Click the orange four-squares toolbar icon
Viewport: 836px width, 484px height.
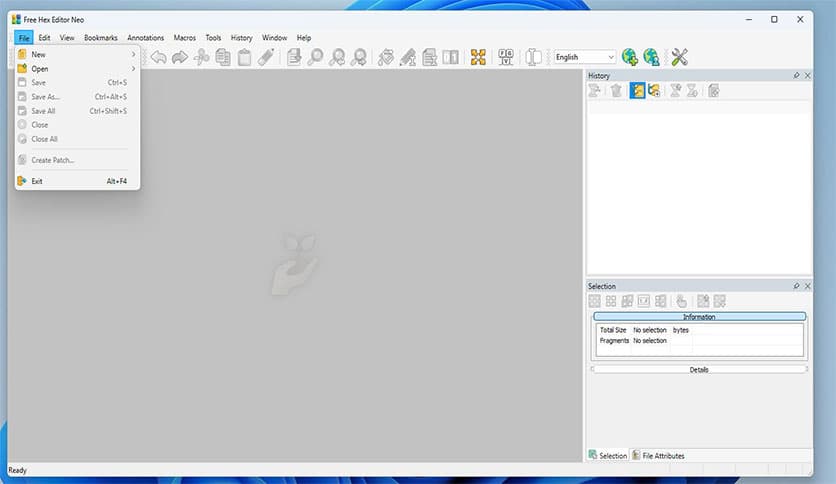478,57
